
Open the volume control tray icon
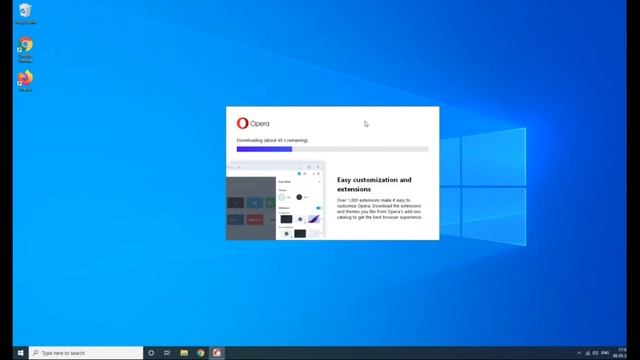596,353
